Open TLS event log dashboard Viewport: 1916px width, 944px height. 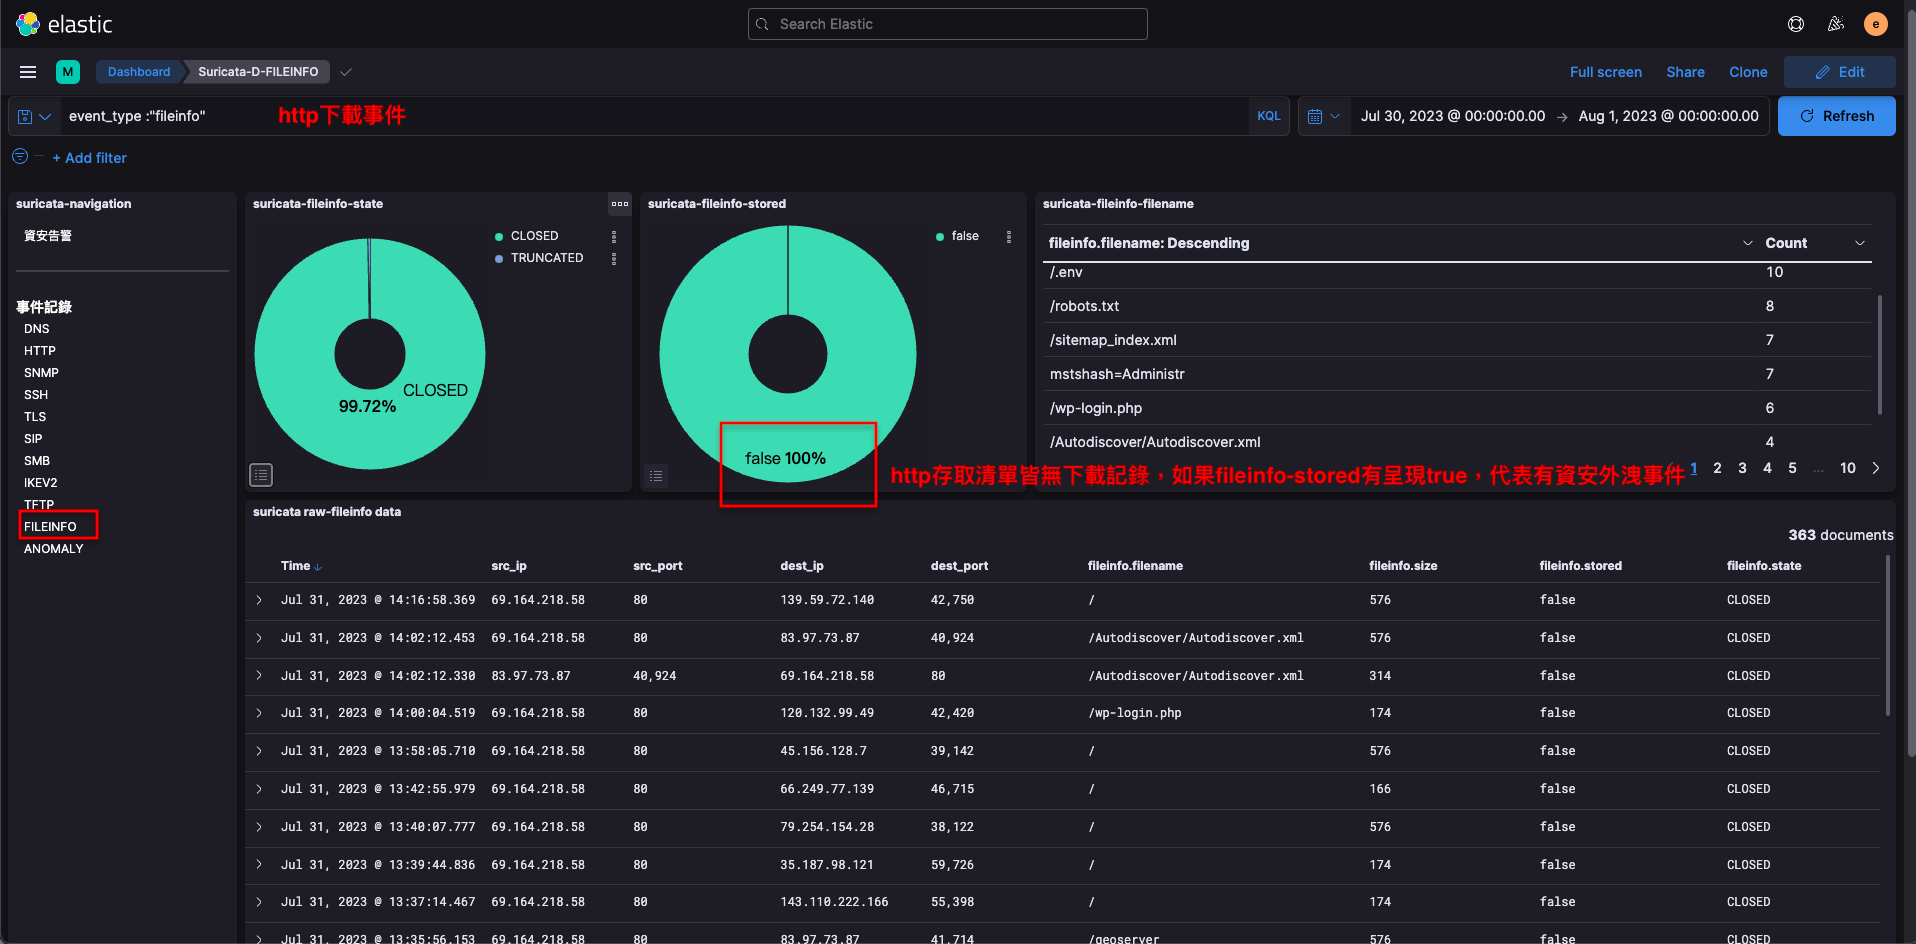point(35,417)
